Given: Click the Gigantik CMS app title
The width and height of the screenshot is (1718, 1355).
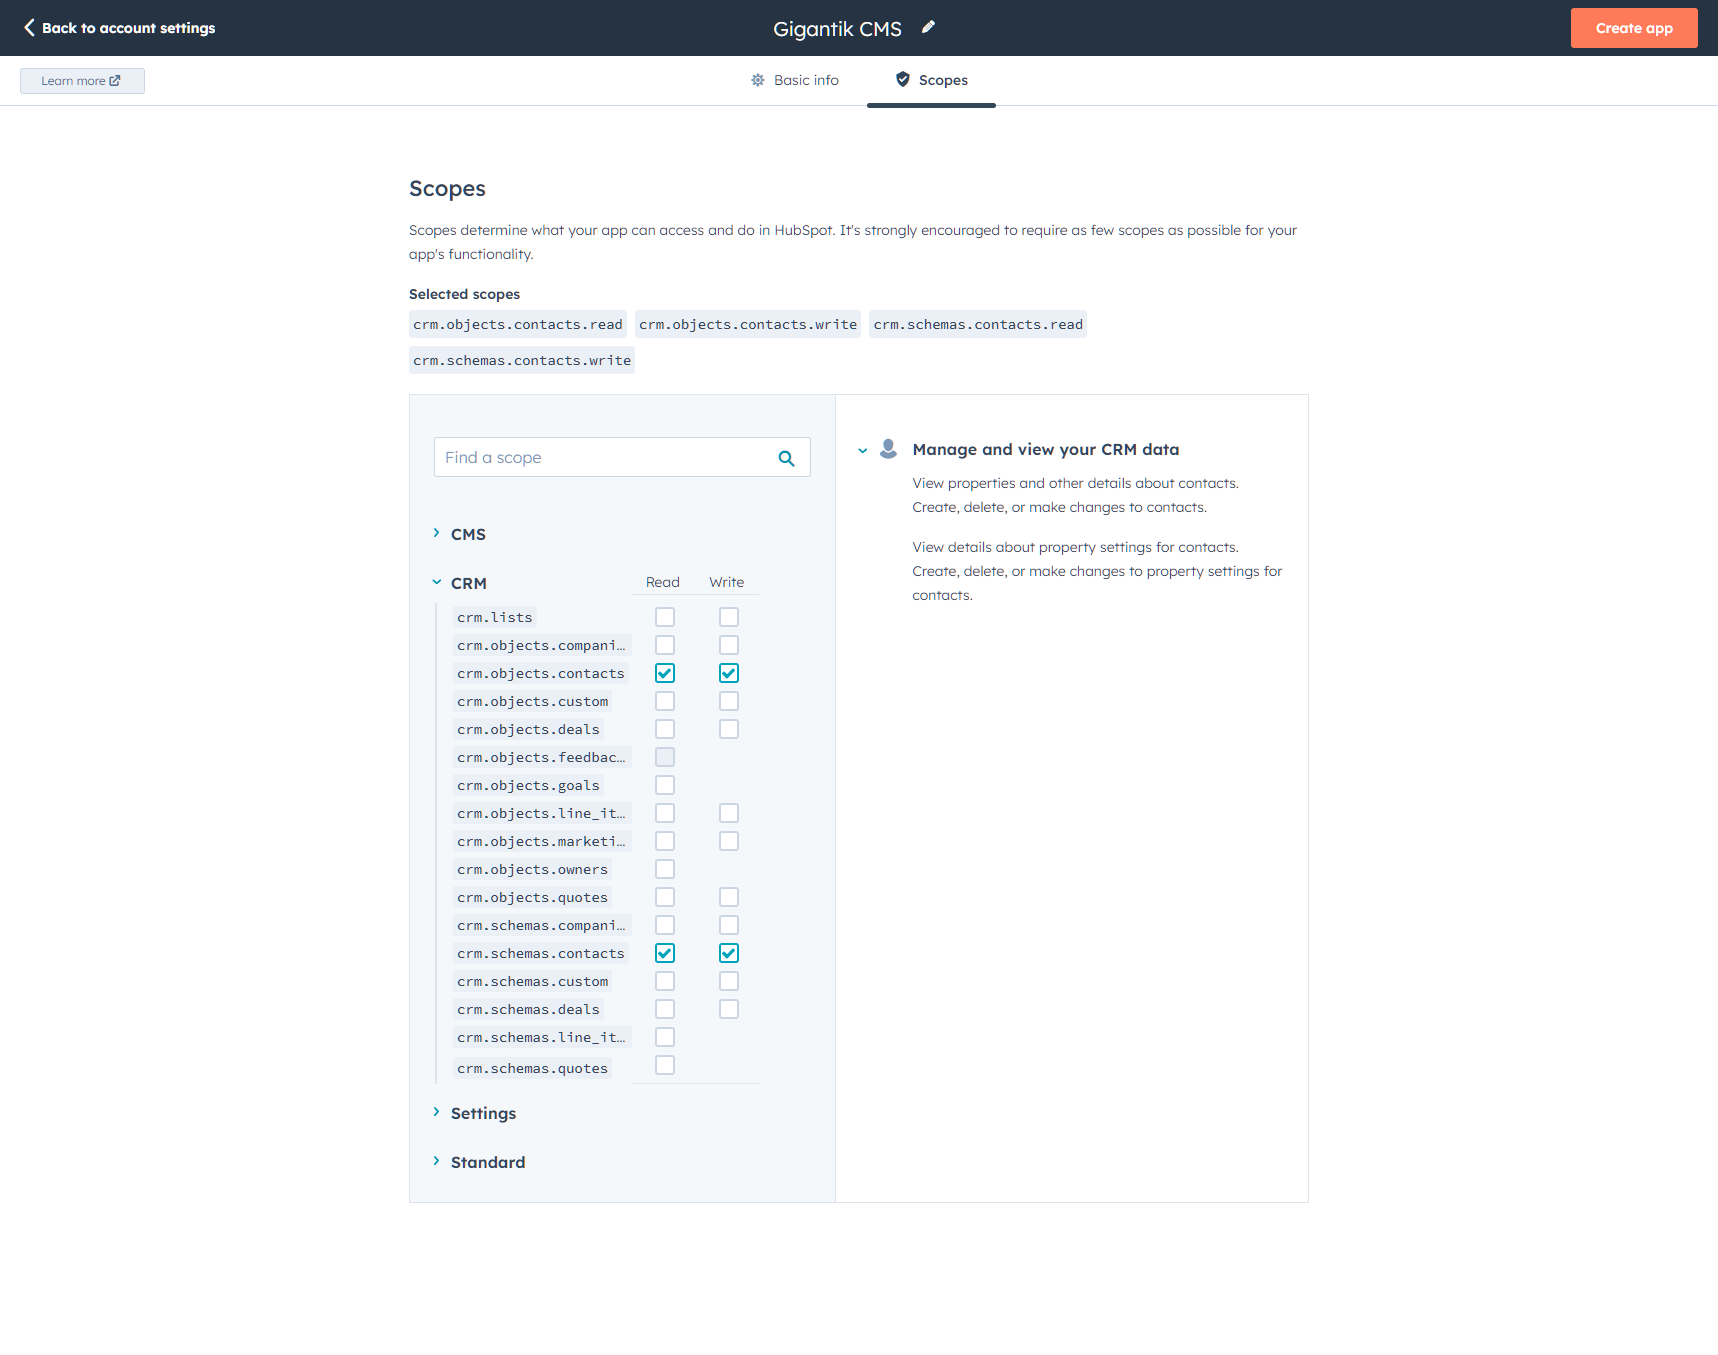Looking at the screenshot, I should coord(837,29).
